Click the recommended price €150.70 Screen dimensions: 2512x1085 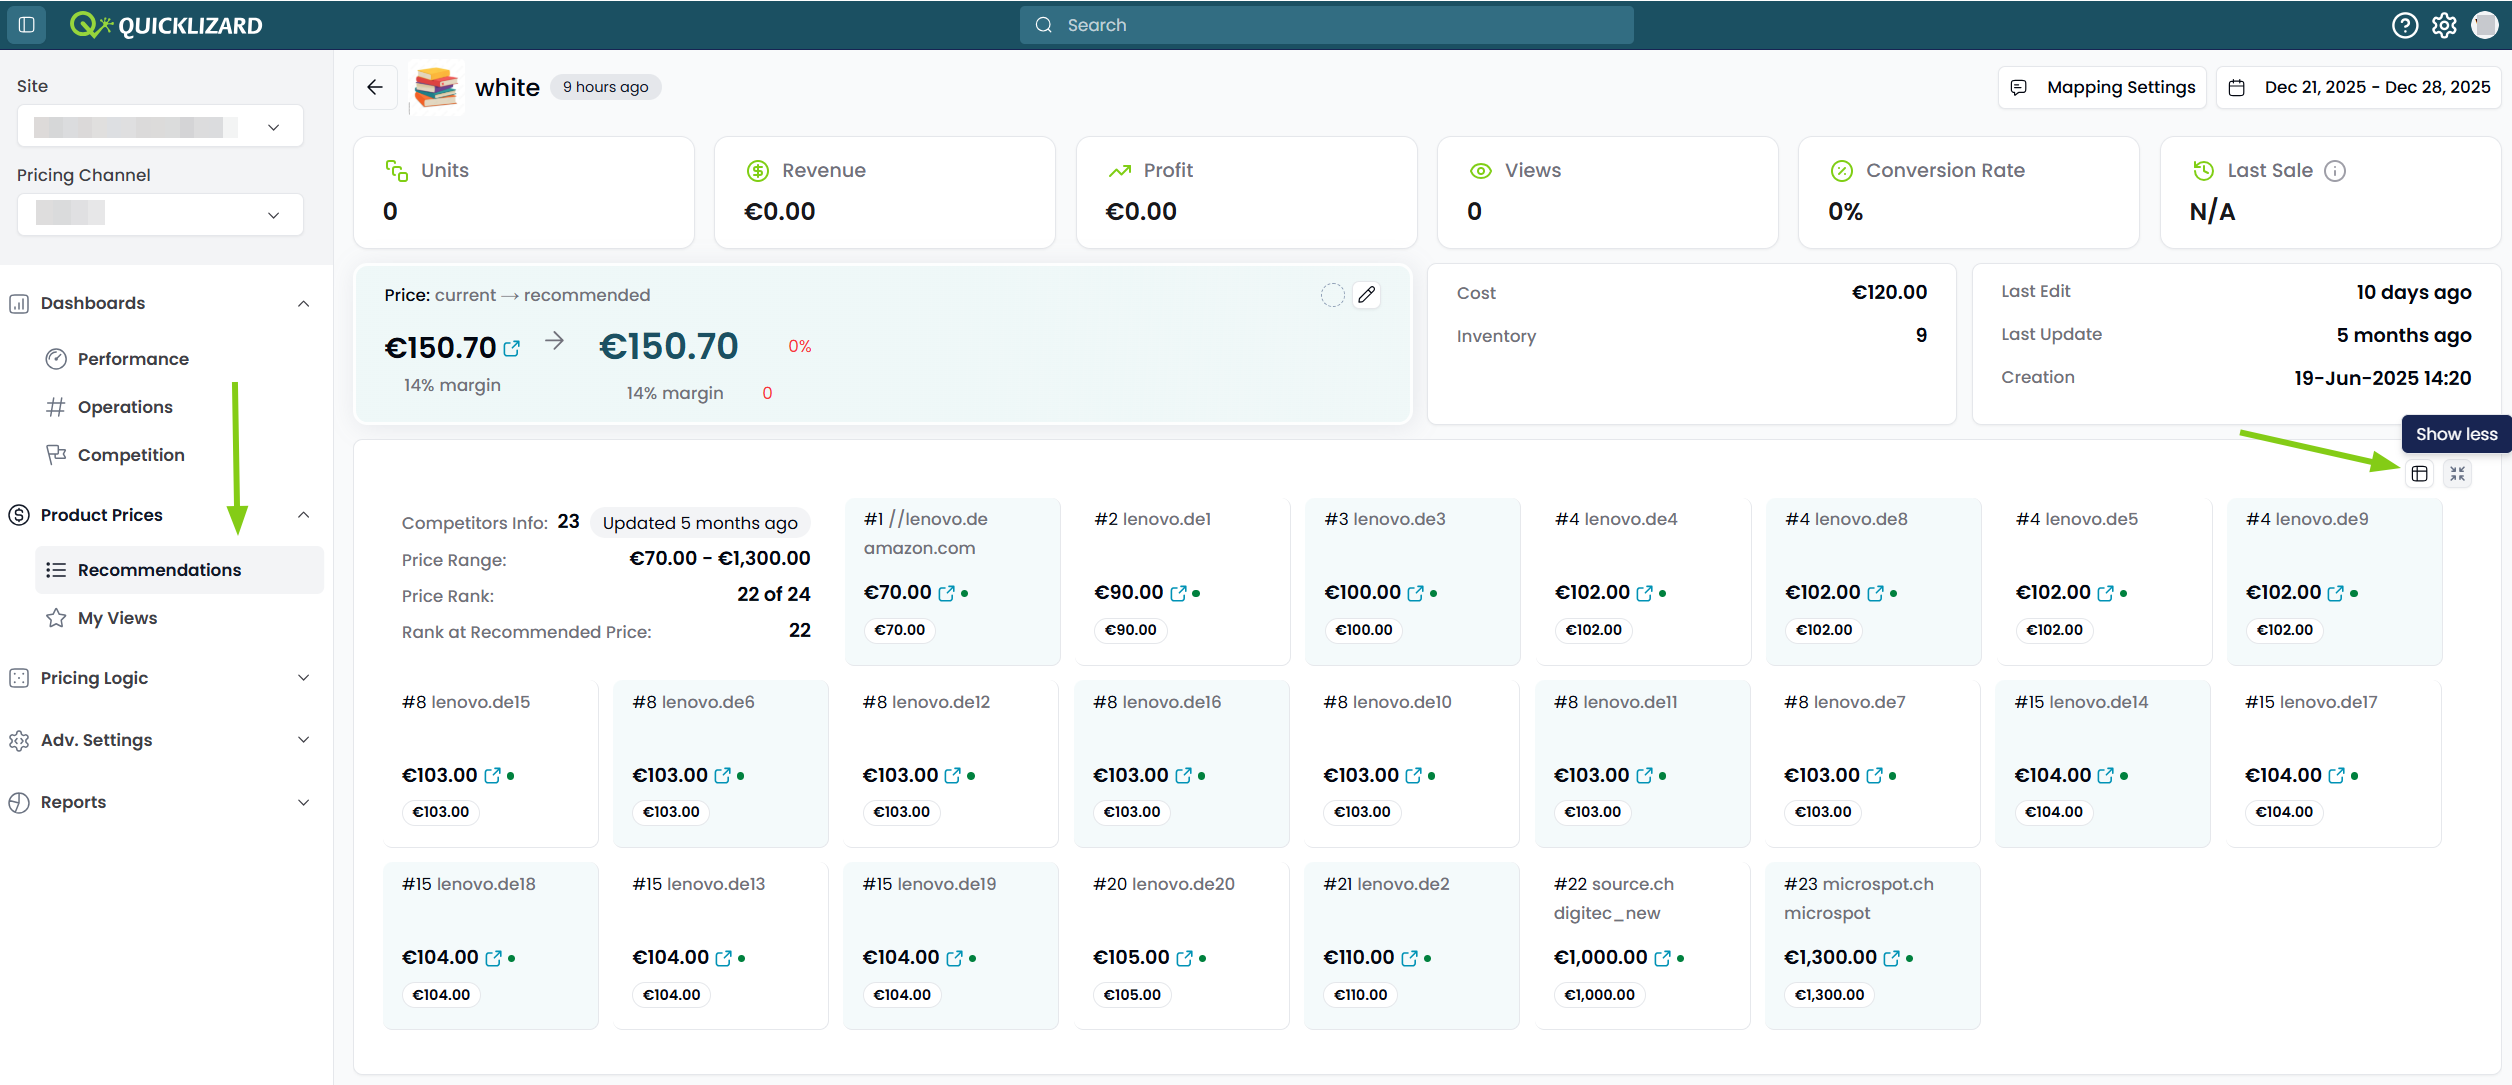point(668,347)
